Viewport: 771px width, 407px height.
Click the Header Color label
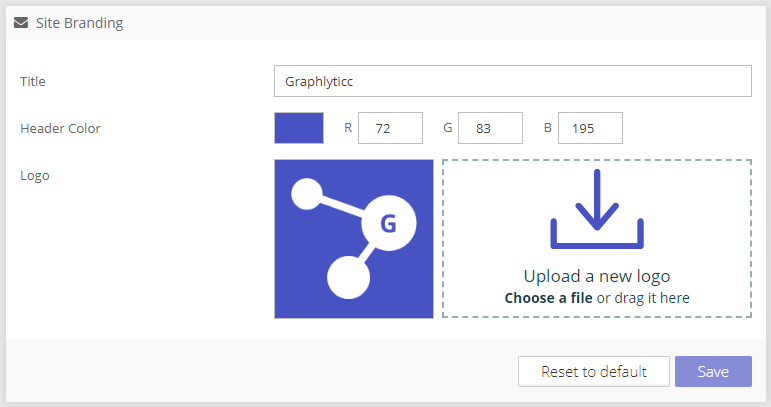pos(60,128)
